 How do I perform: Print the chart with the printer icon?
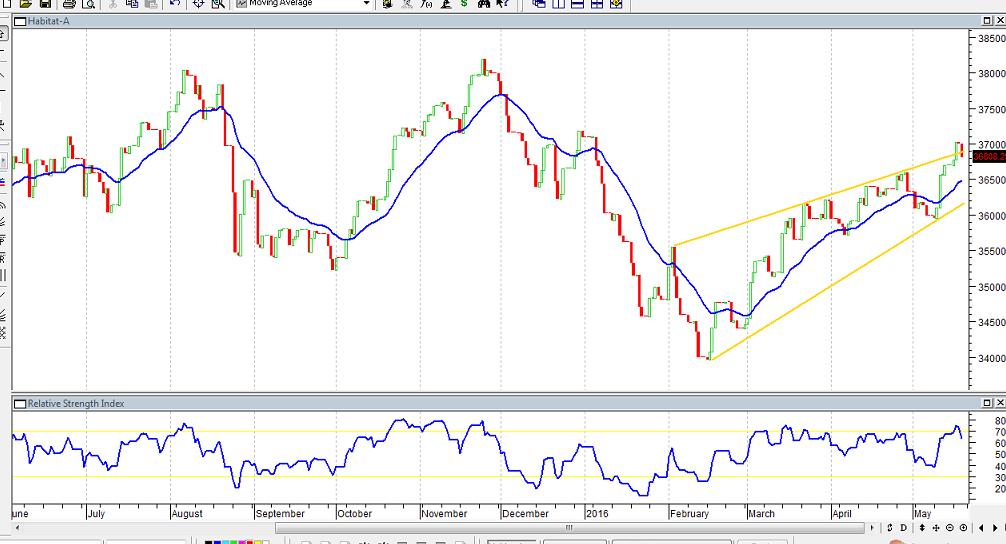click(69, 4)
